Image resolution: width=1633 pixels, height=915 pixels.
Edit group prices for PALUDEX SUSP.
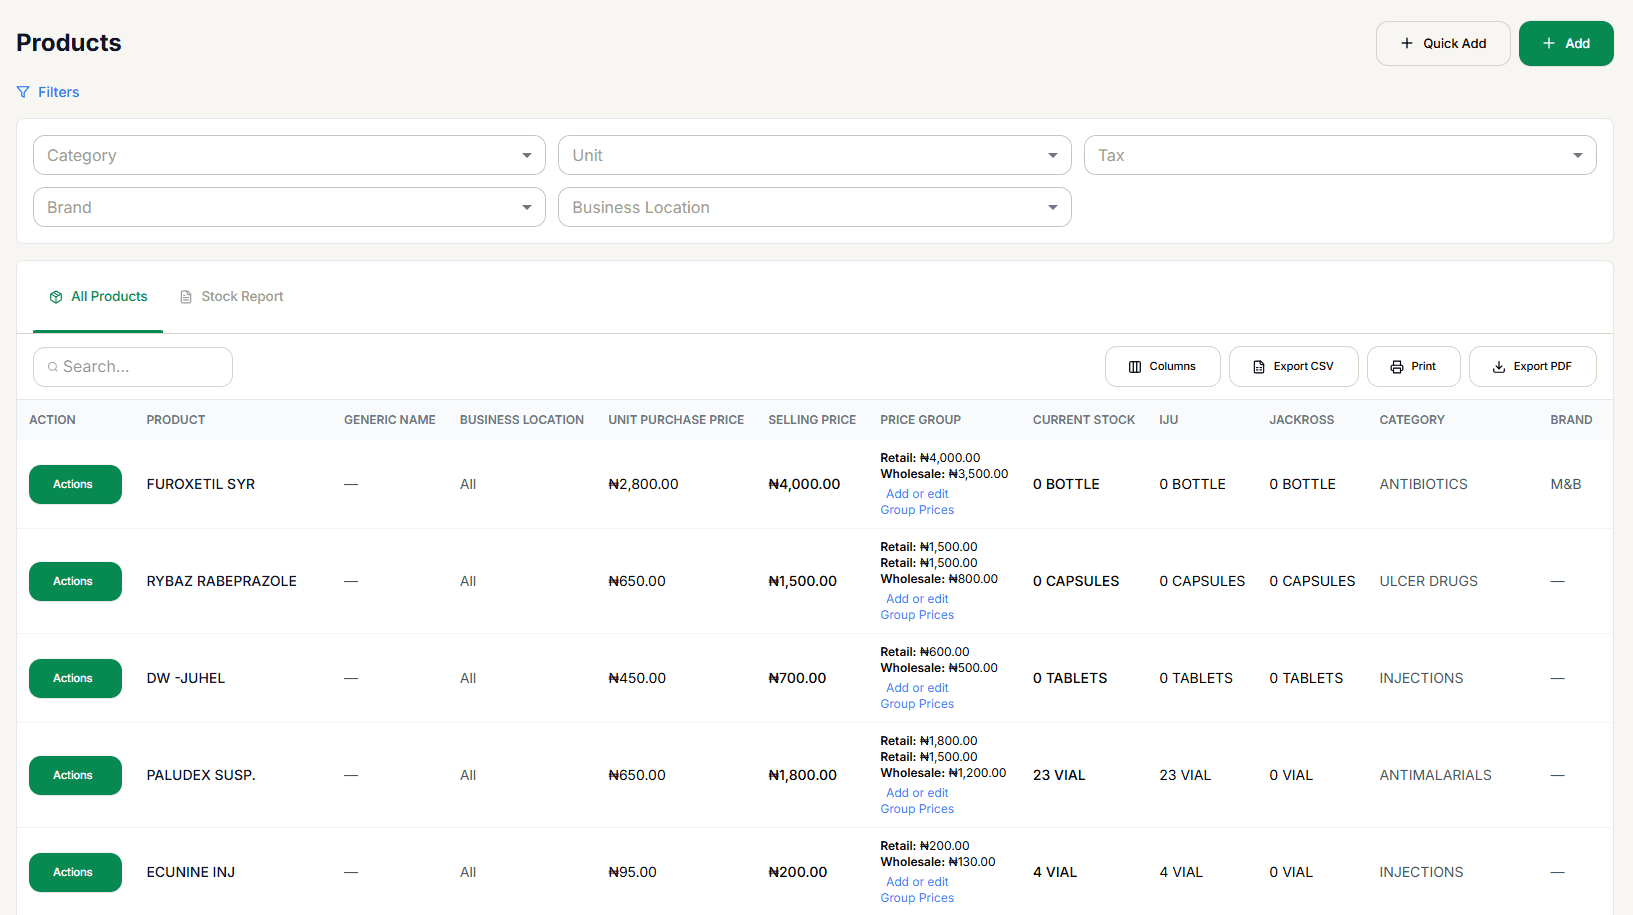tap(917, 801)
